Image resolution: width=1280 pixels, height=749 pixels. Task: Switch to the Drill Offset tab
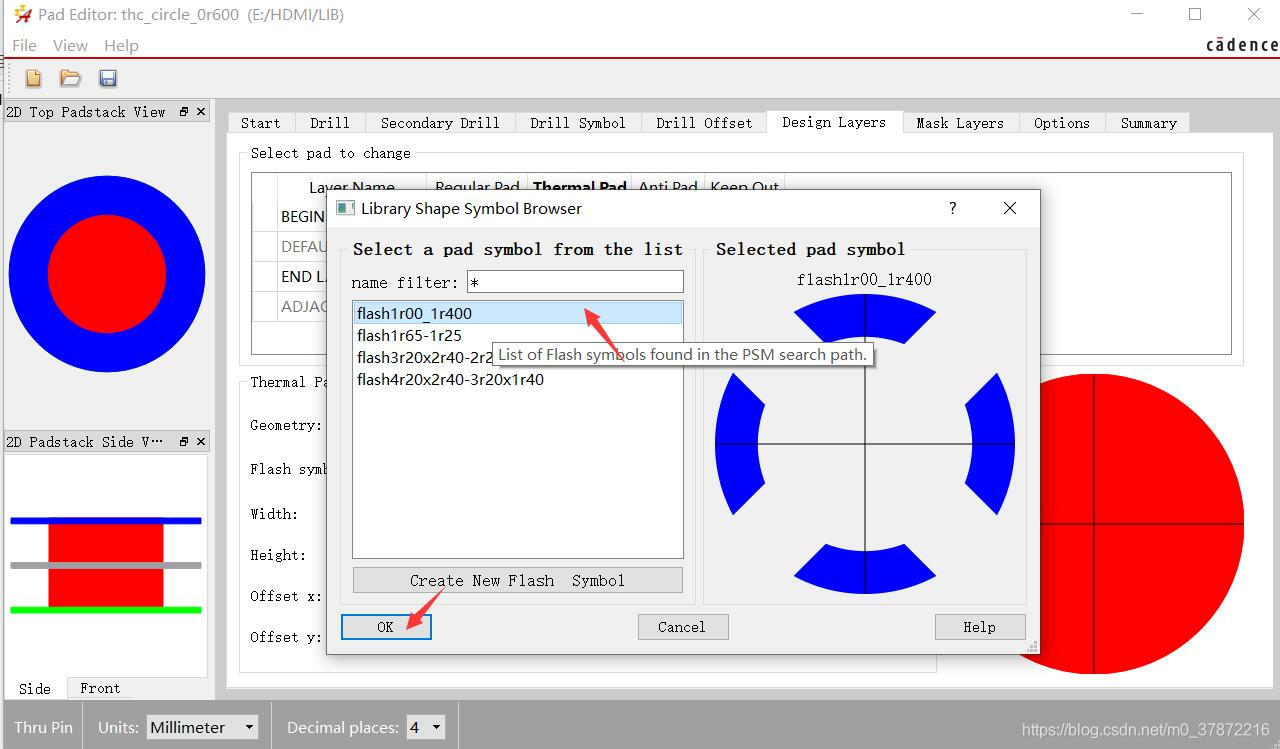[x=704, y=123]
